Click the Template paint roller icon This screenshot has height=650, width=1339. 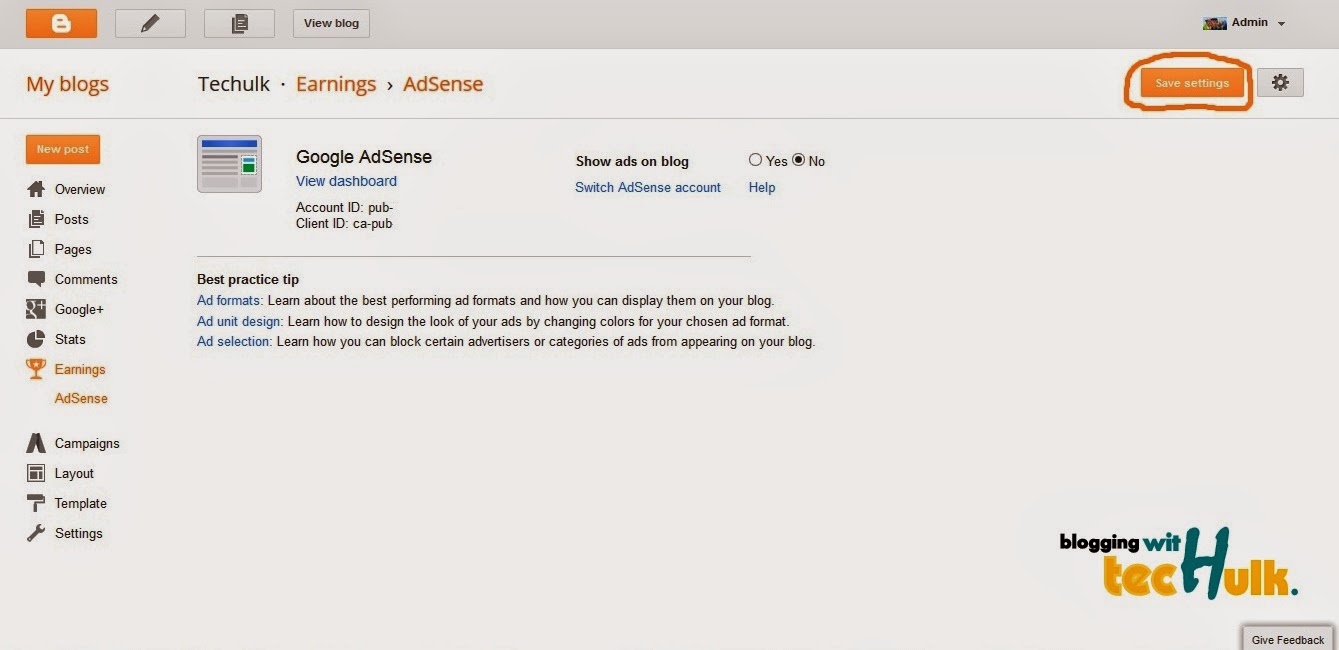point(36,503)
